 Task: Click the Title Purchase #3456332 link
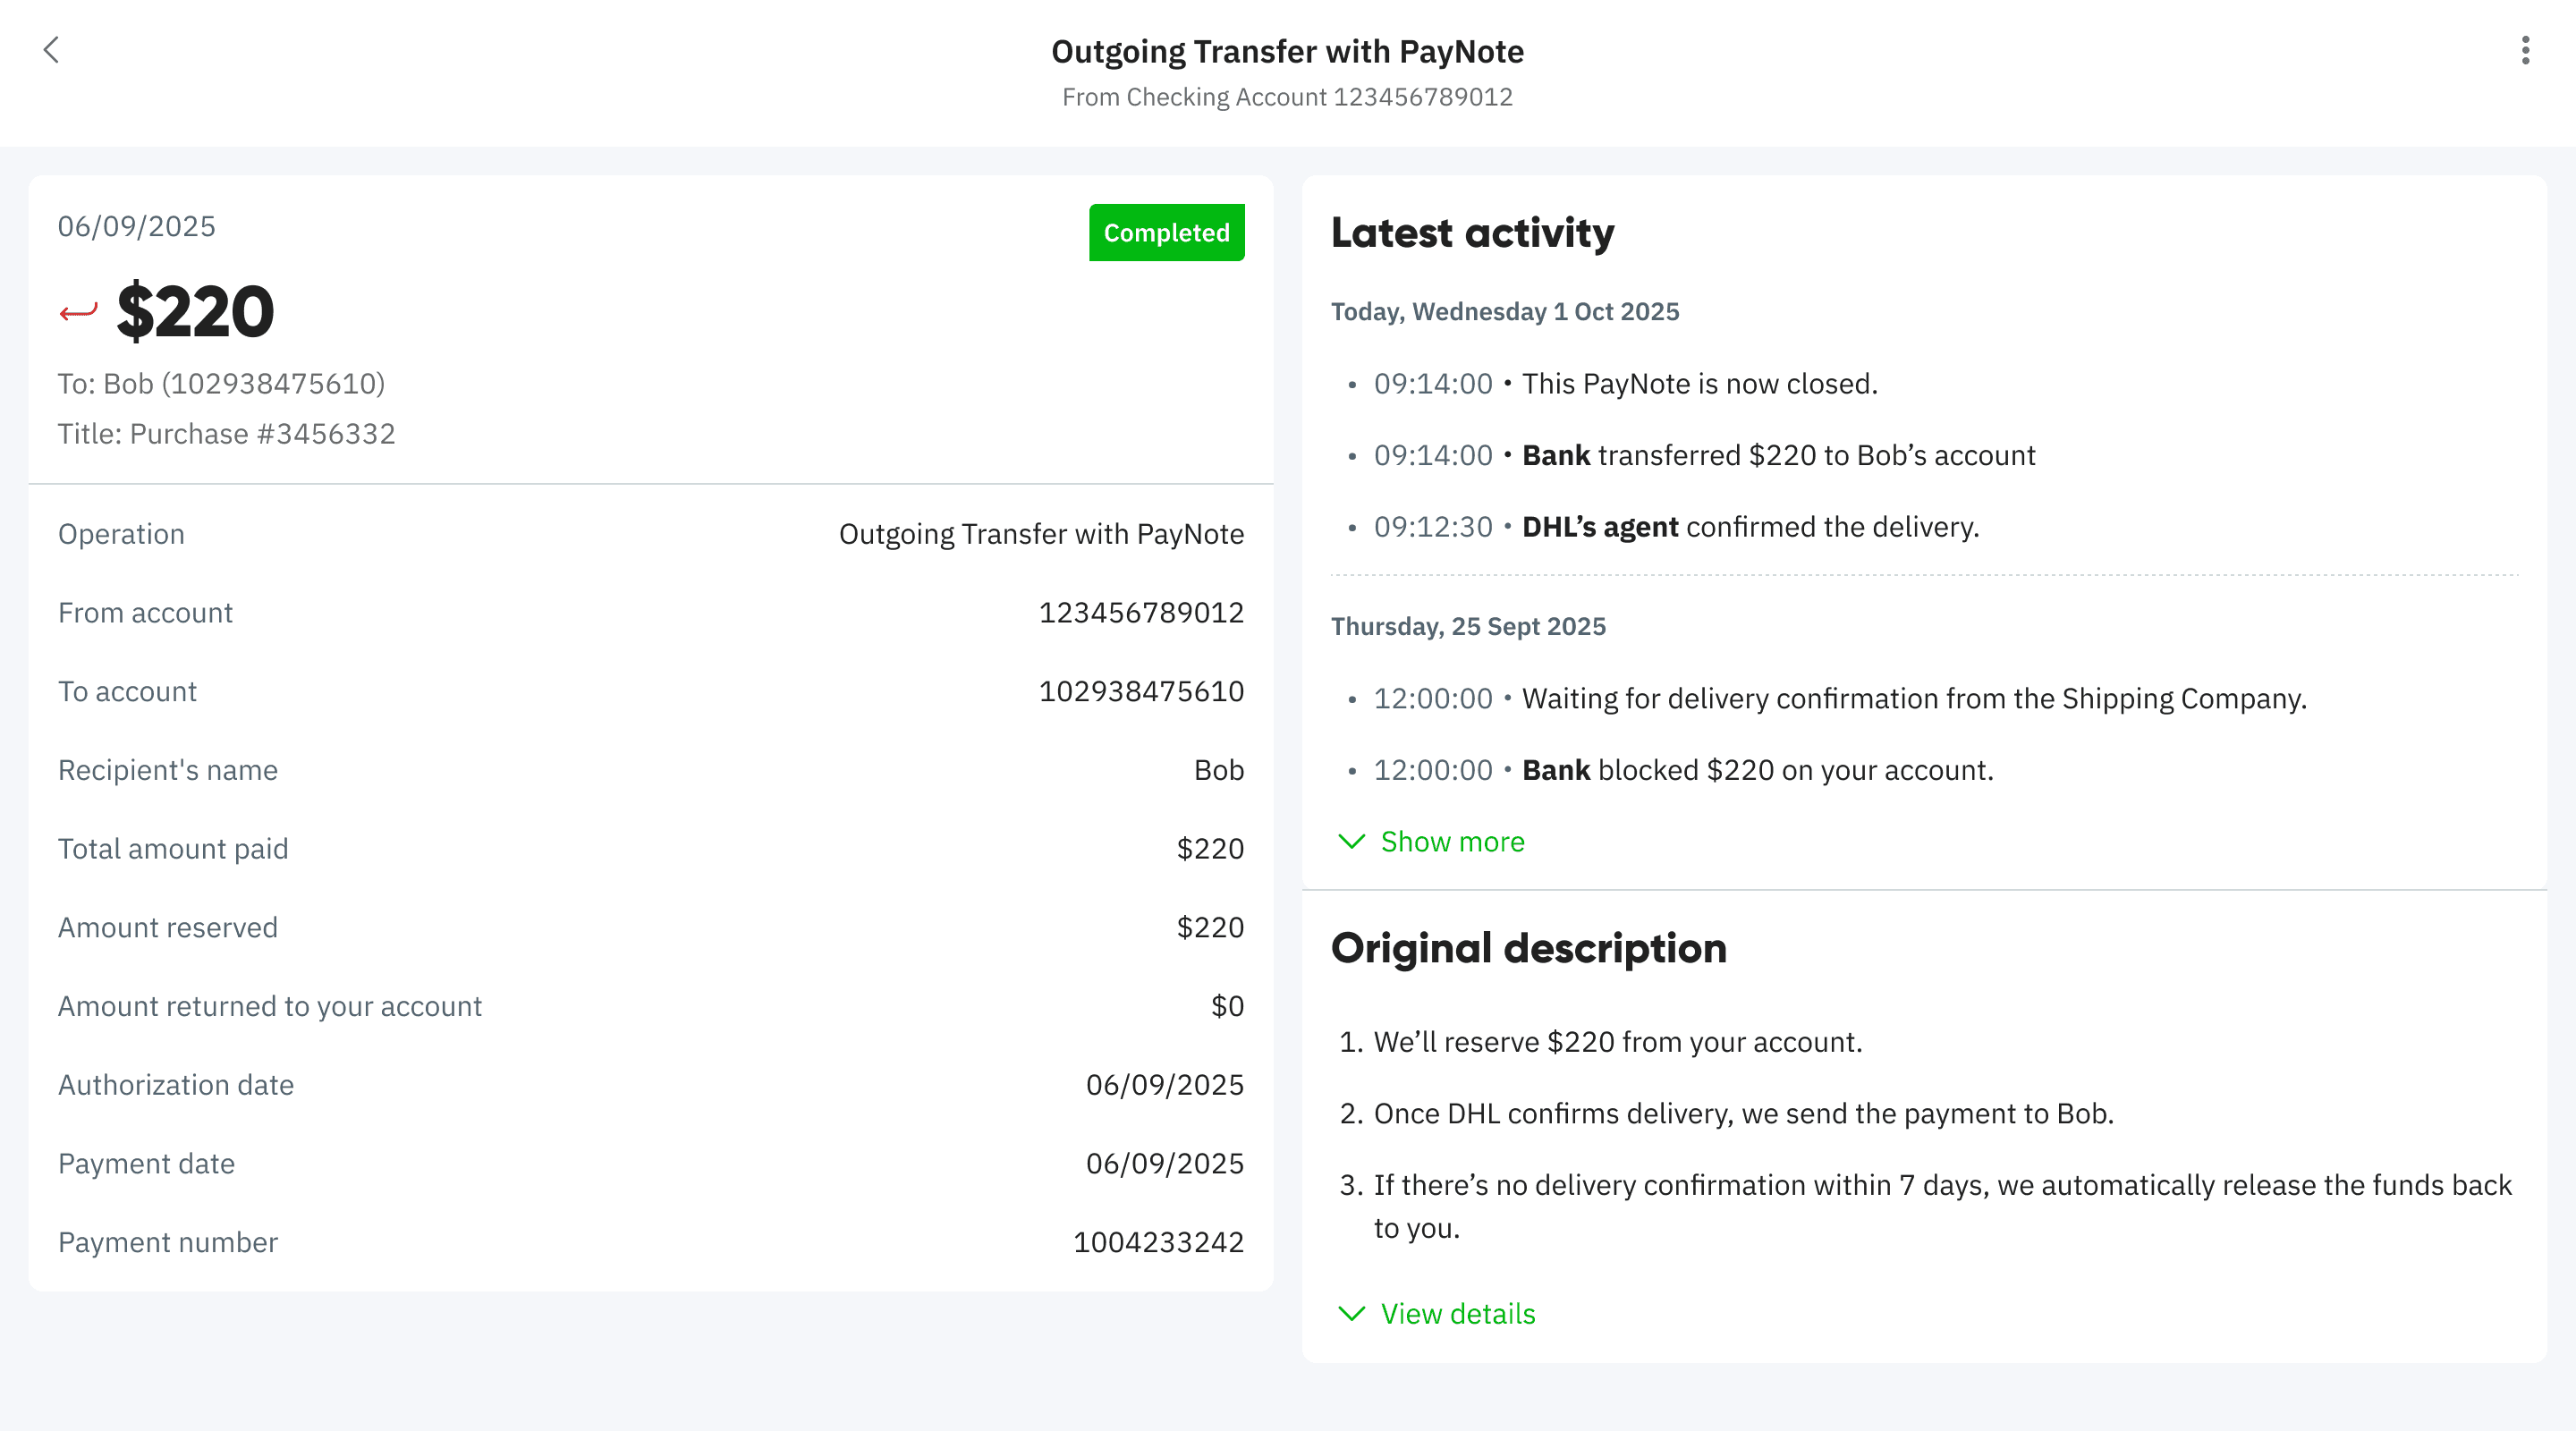226,434
